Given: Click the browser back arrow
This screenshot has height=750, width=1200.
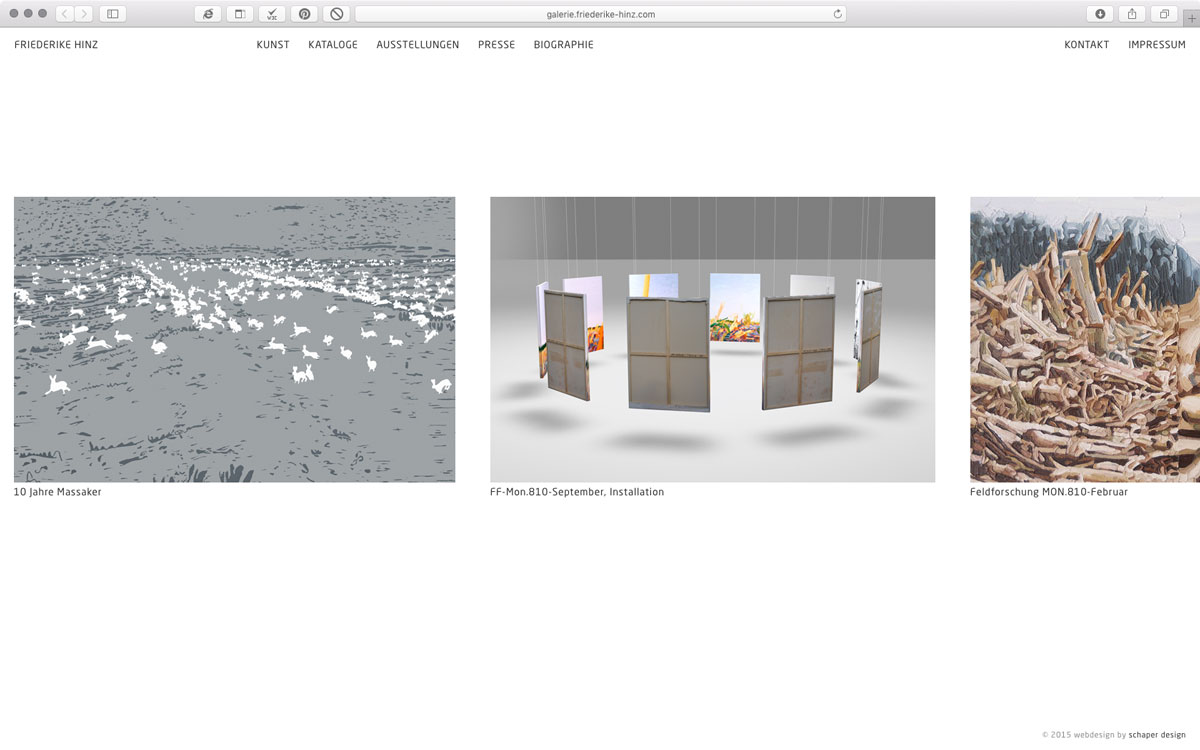Looking at the screenshot, I should (x=65, y=14).
